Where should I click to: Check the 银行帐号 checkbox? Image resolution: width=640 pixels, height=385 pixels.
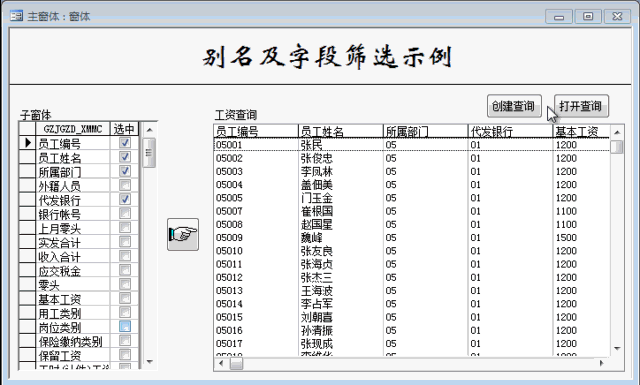pos(125,214)
